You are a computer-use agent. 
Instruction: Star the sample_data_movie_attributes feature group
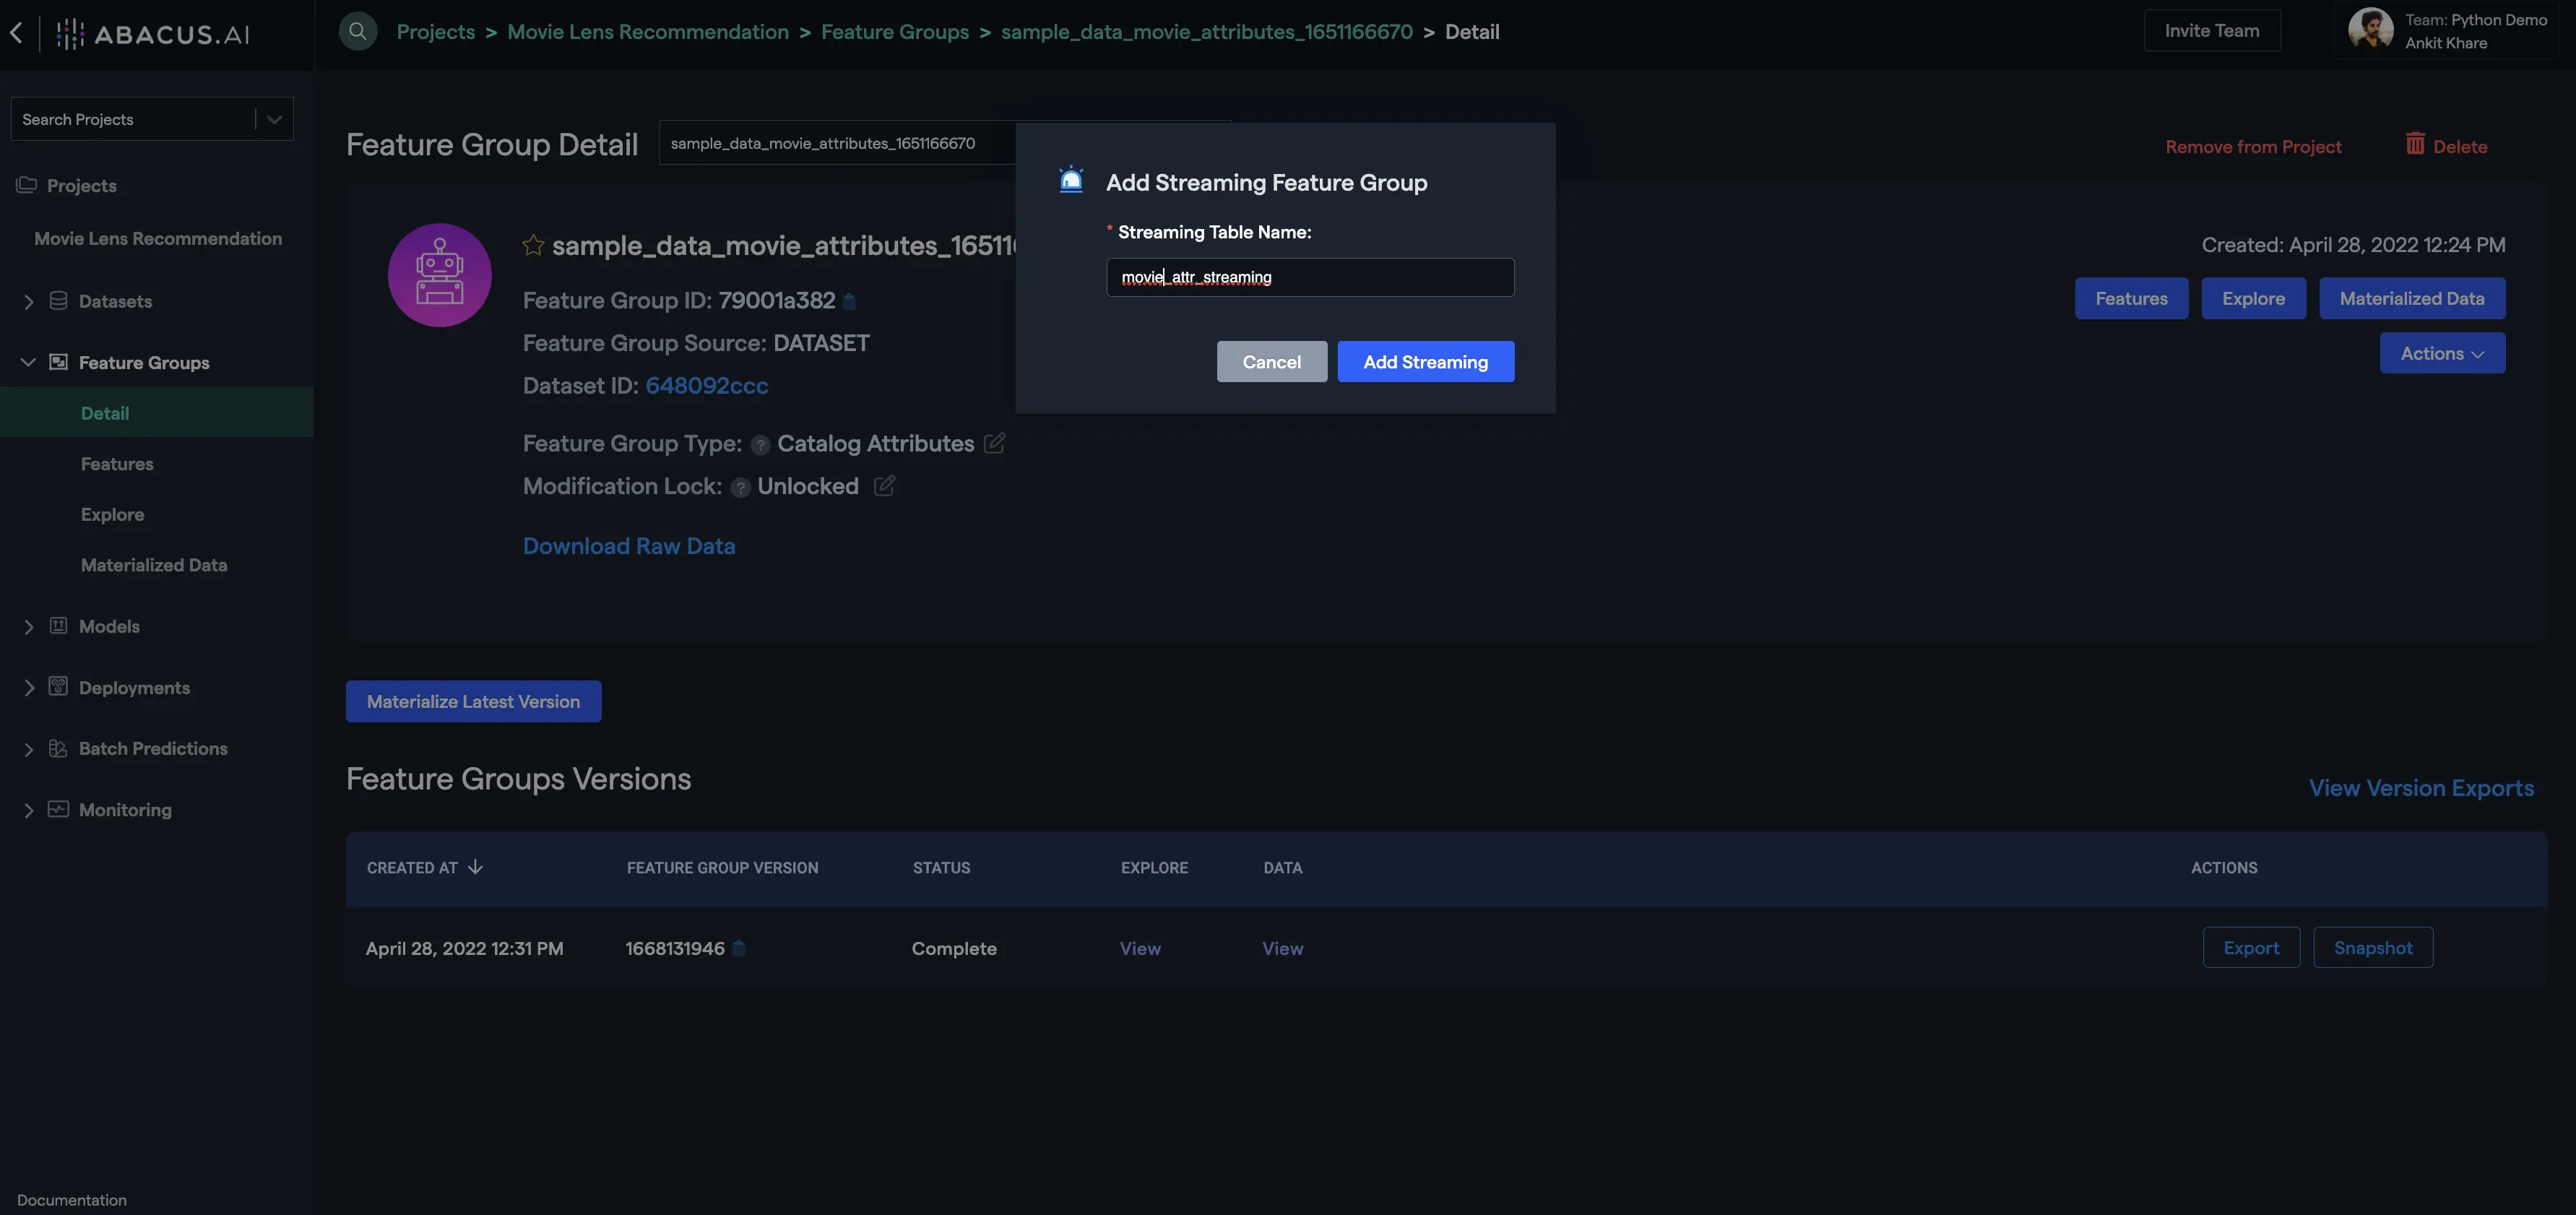(533, 246)
